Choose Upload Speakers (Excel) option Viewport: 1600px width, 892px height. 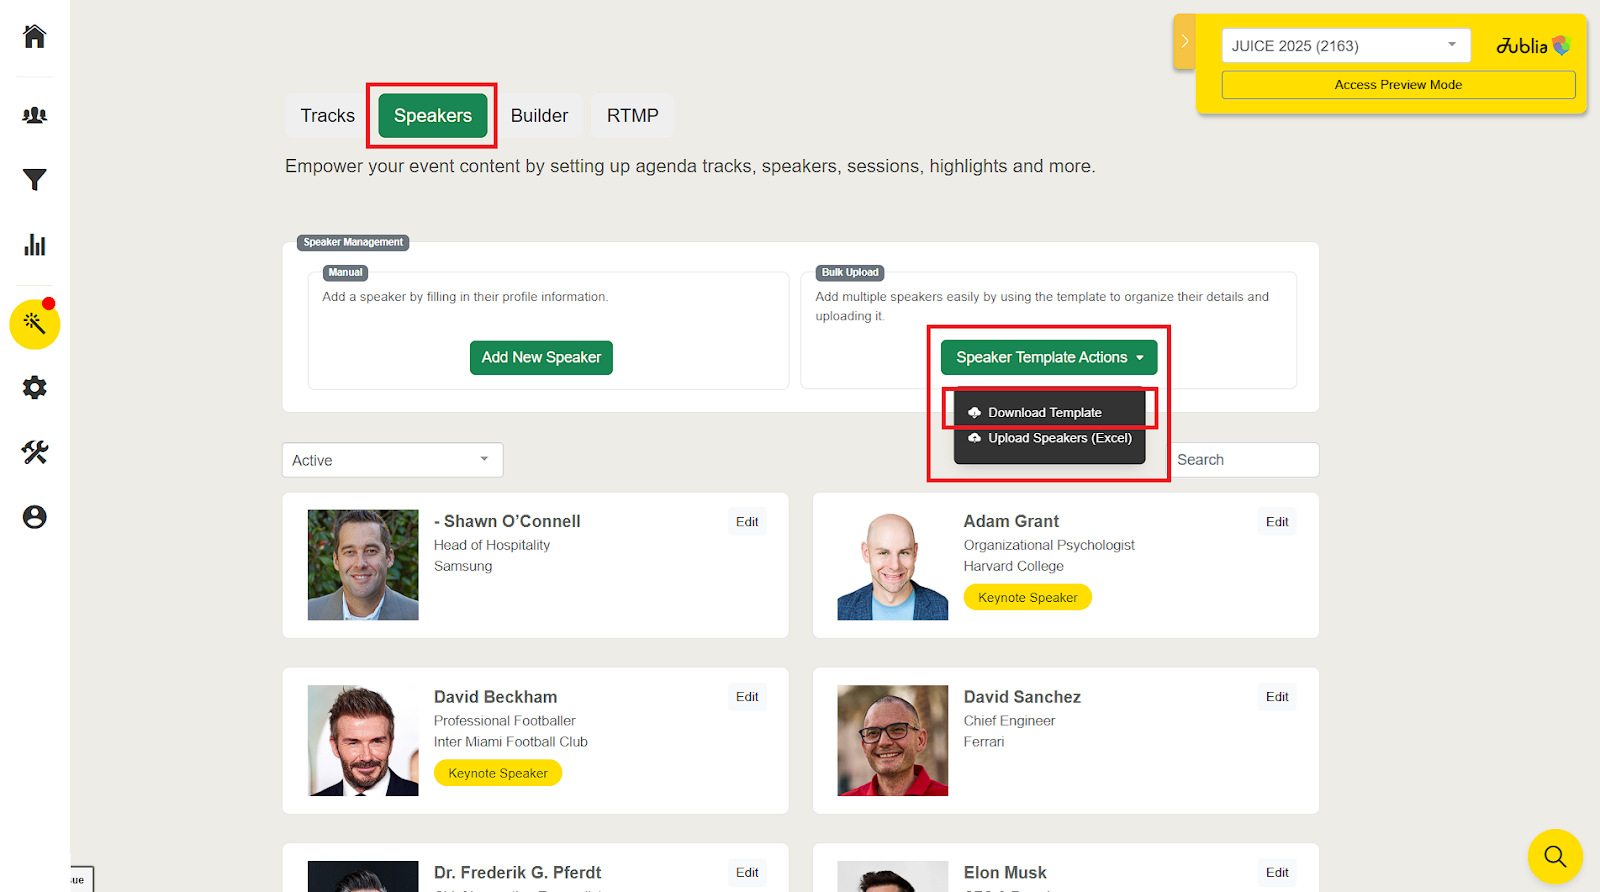[1049, 438]
